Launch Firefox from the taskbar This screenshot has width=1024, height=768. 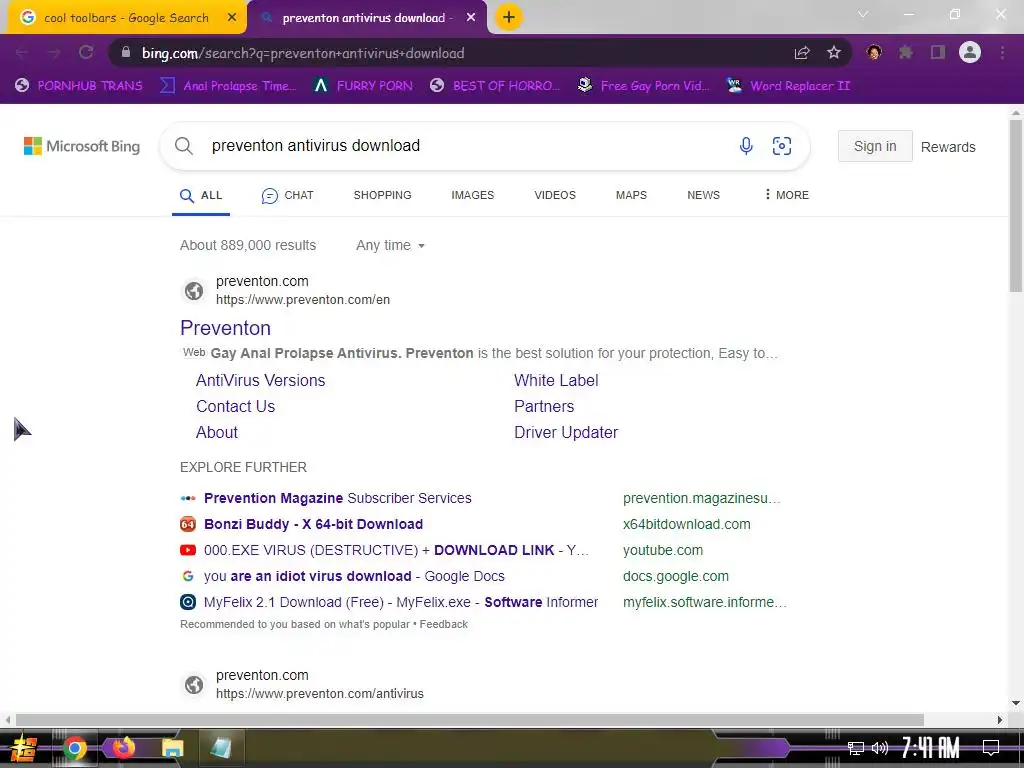click(x=123, y=748)
